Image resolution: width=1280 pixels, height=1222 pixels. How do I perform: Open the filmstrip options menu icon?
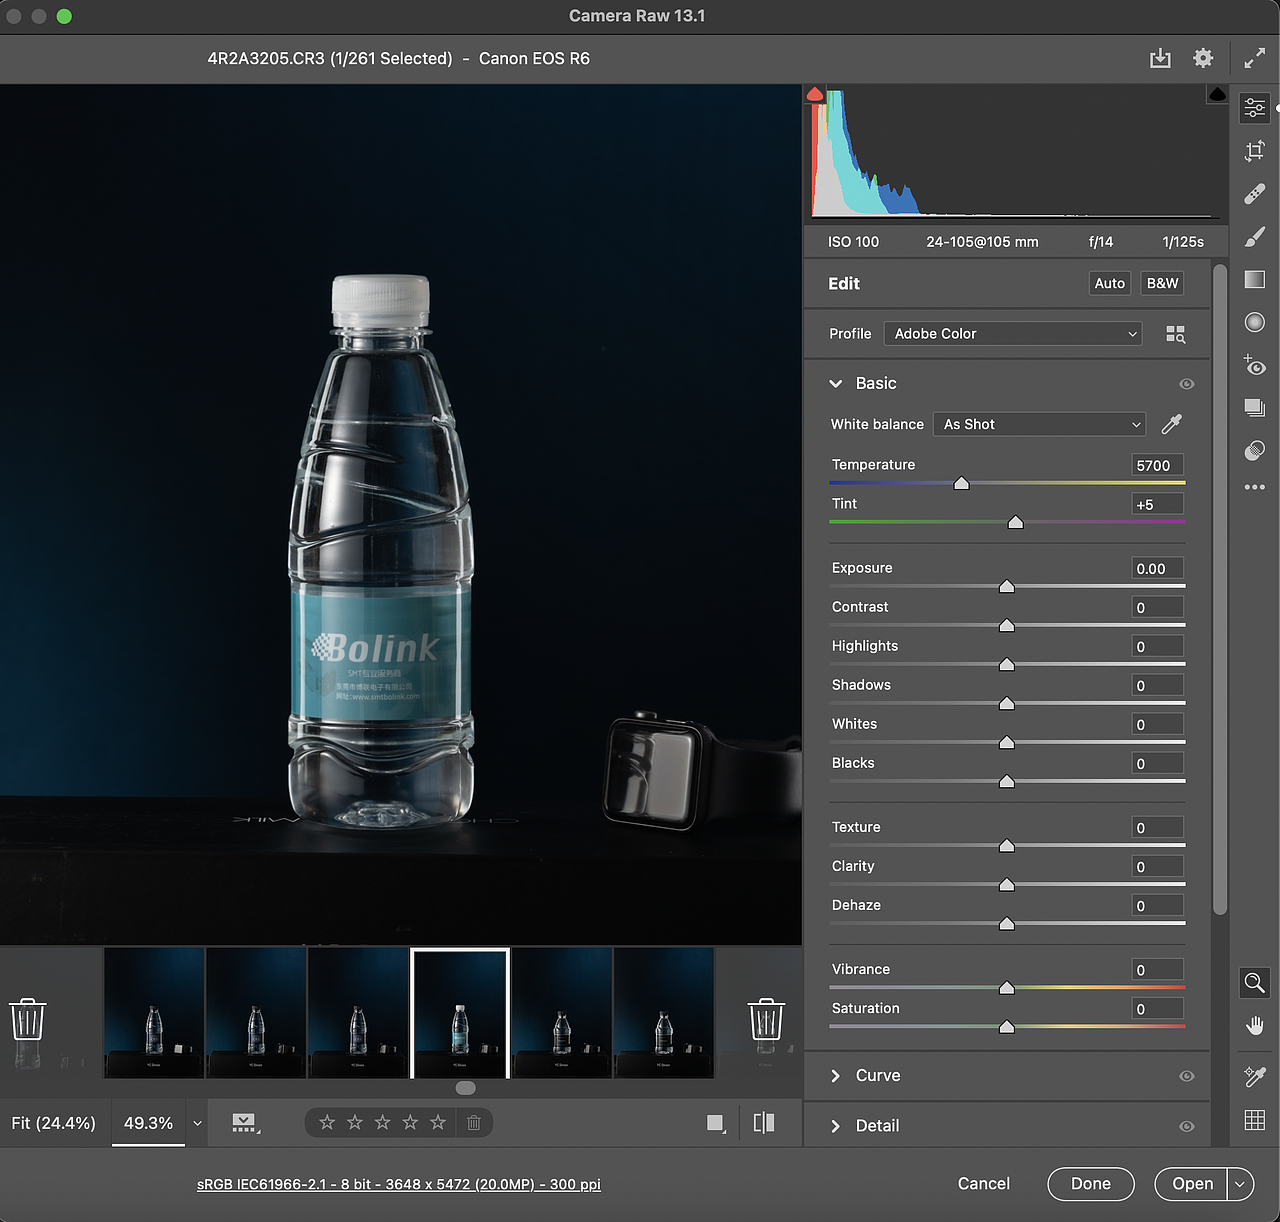pyautogui.click(x=245, y=1123)
